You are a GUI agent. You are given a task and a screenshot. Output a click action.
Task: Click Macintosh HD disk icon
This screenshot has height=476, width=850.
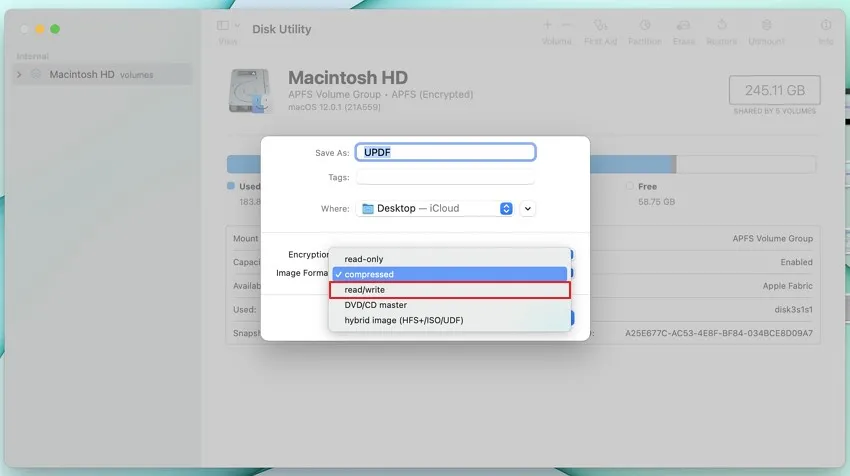point(249,91)
